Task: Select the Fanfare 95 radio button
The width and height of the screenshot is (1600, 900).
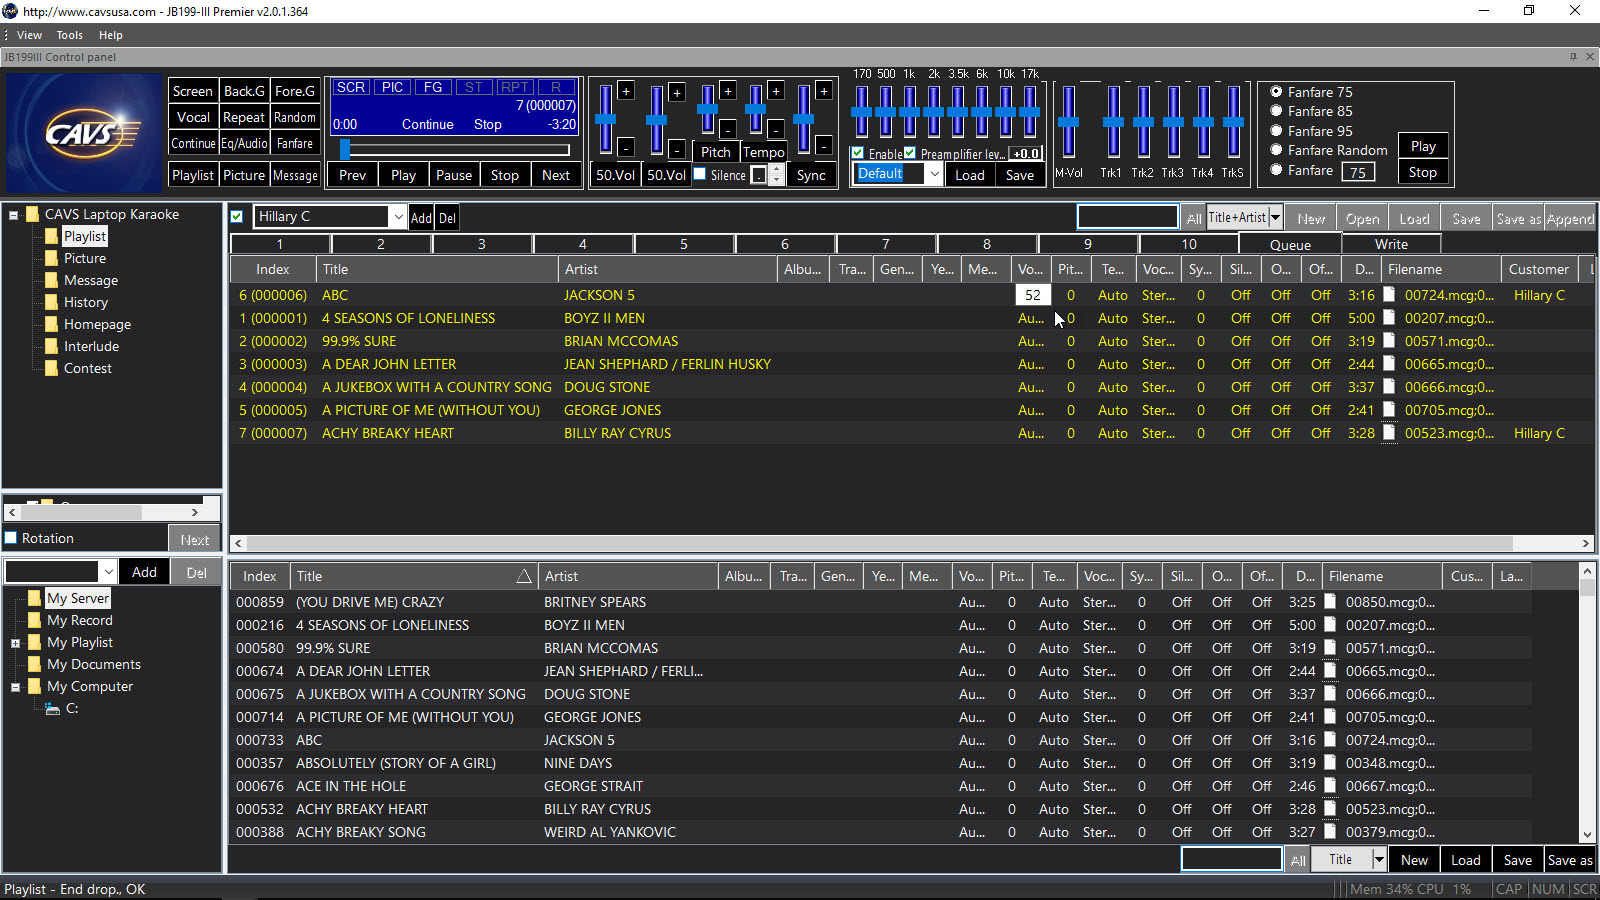Action: [1276, 131]
